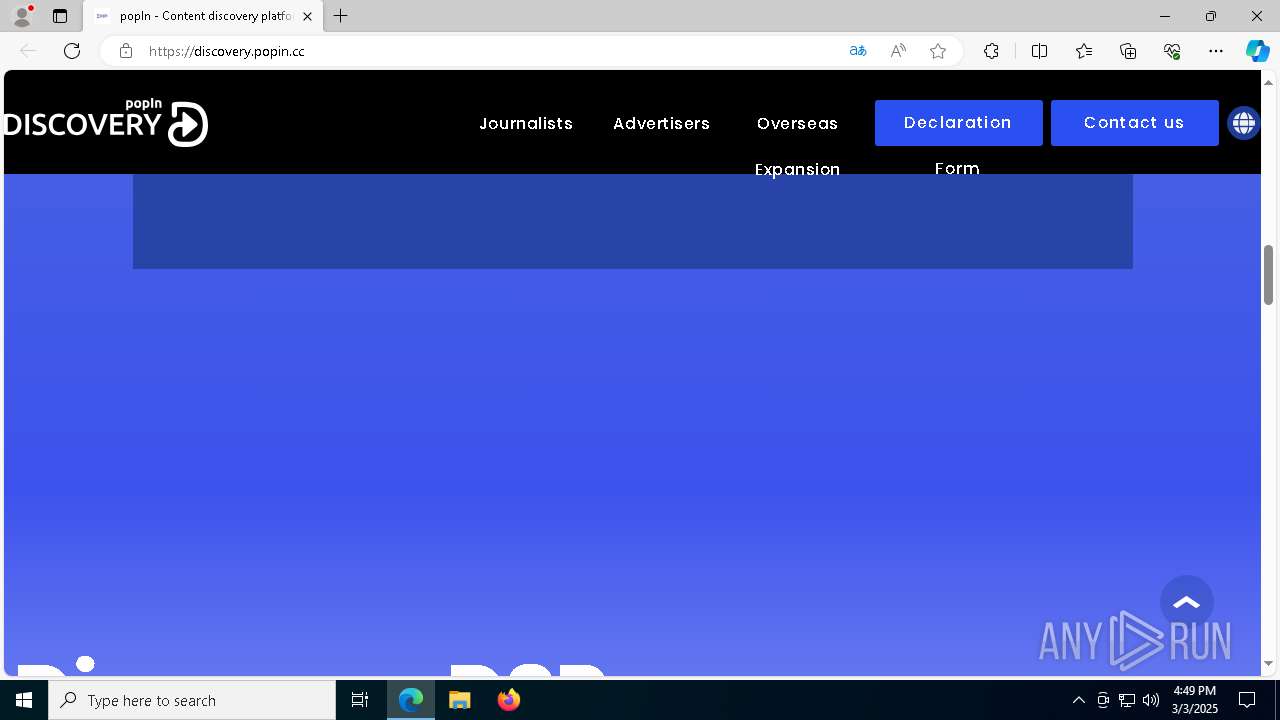This screenshot has width=1280, height=720.
Task: Click the popIn Discovery logo
Action: 105,123
